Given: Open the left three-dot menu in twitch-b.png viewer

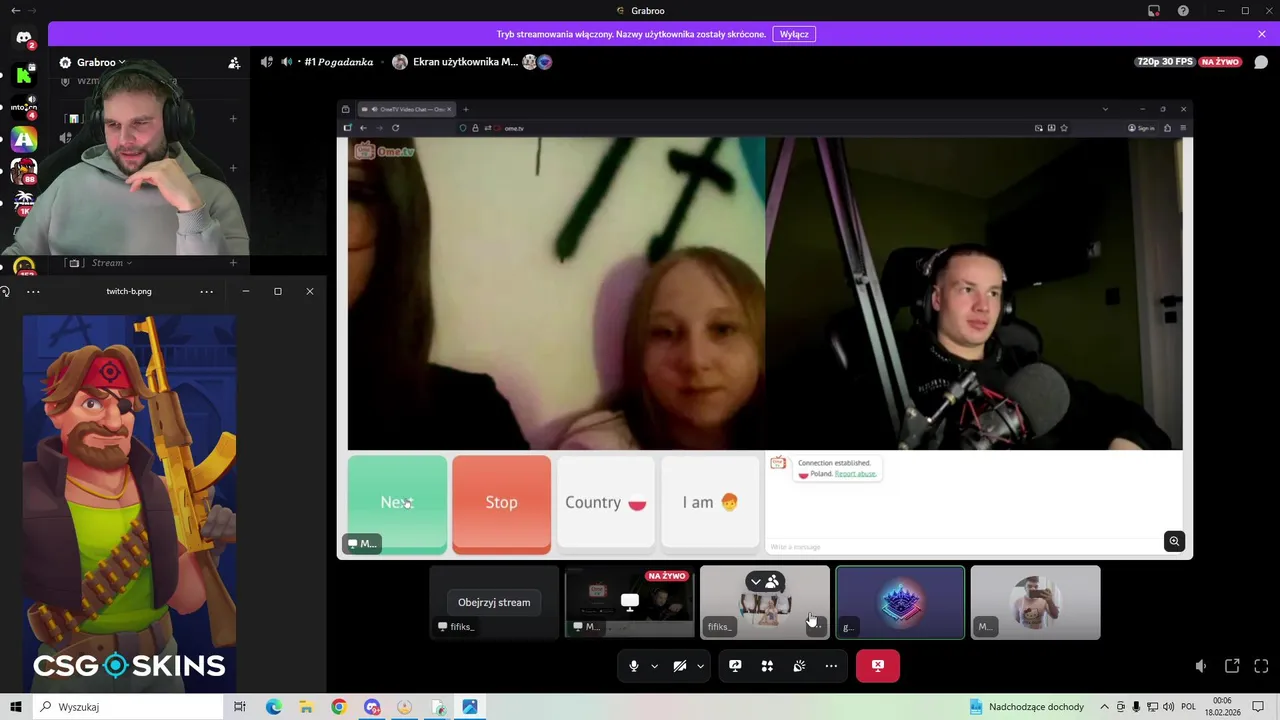Looking at the screenshot, I should click(x=33, y=291).
